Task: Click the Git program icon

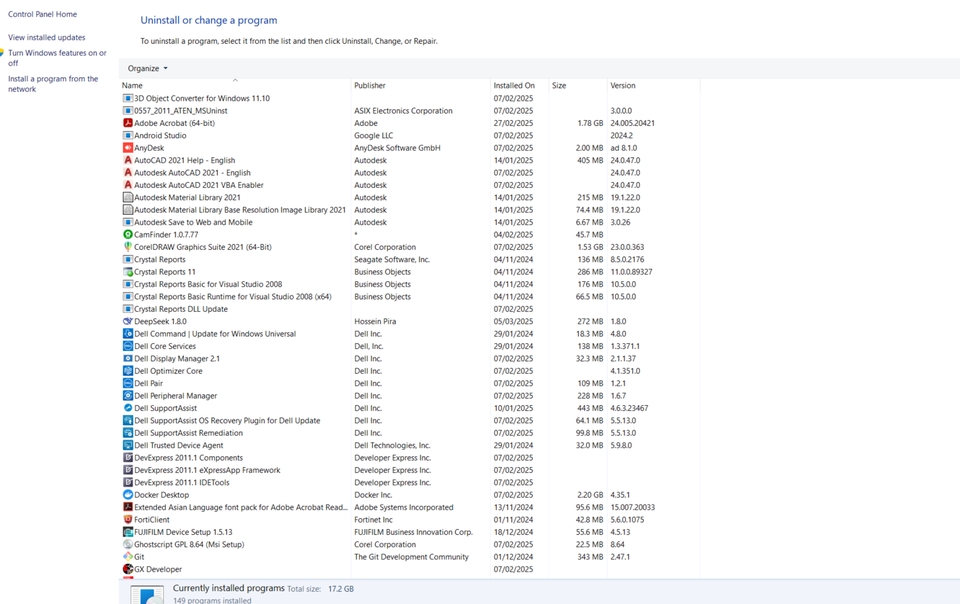Action: coord(128,557)
